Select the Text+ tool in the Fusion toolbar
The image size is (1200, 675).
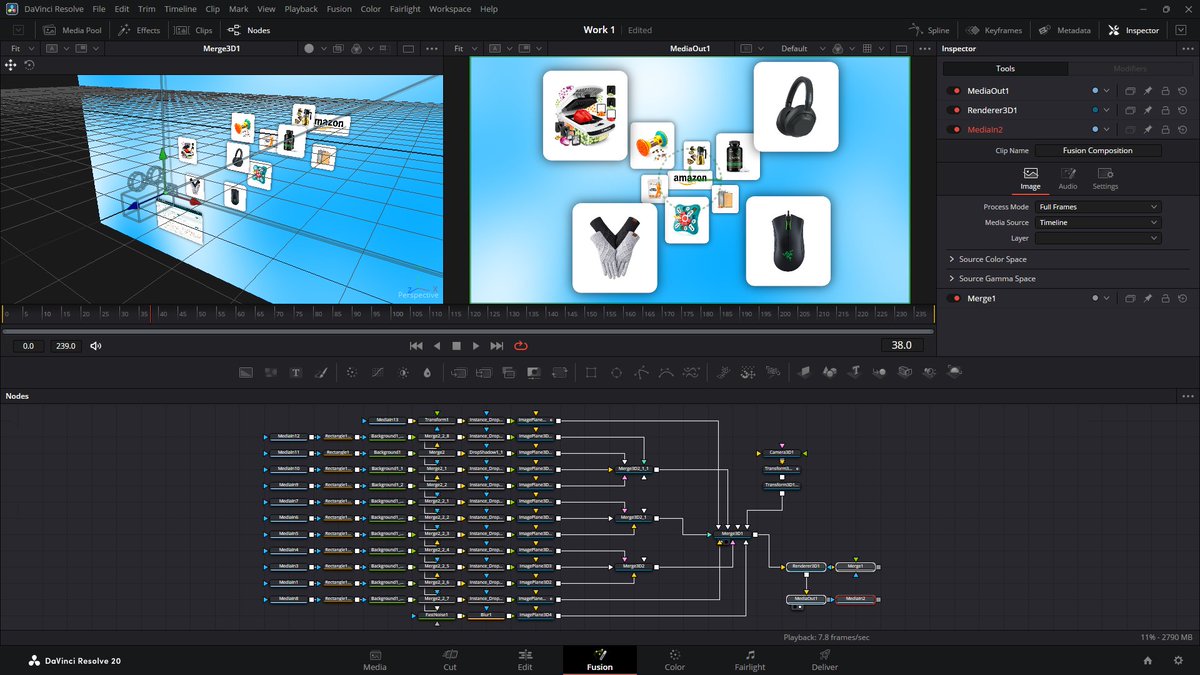pos(296,372)
